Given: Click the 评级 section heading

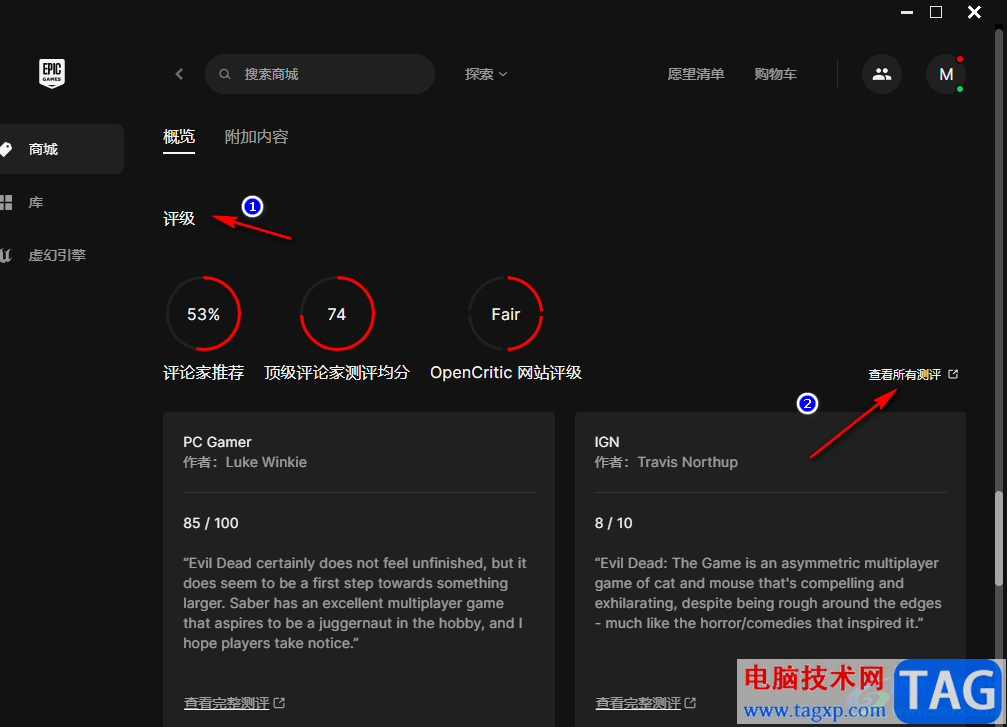Looking at the screenshot, I should coord(179,218).
